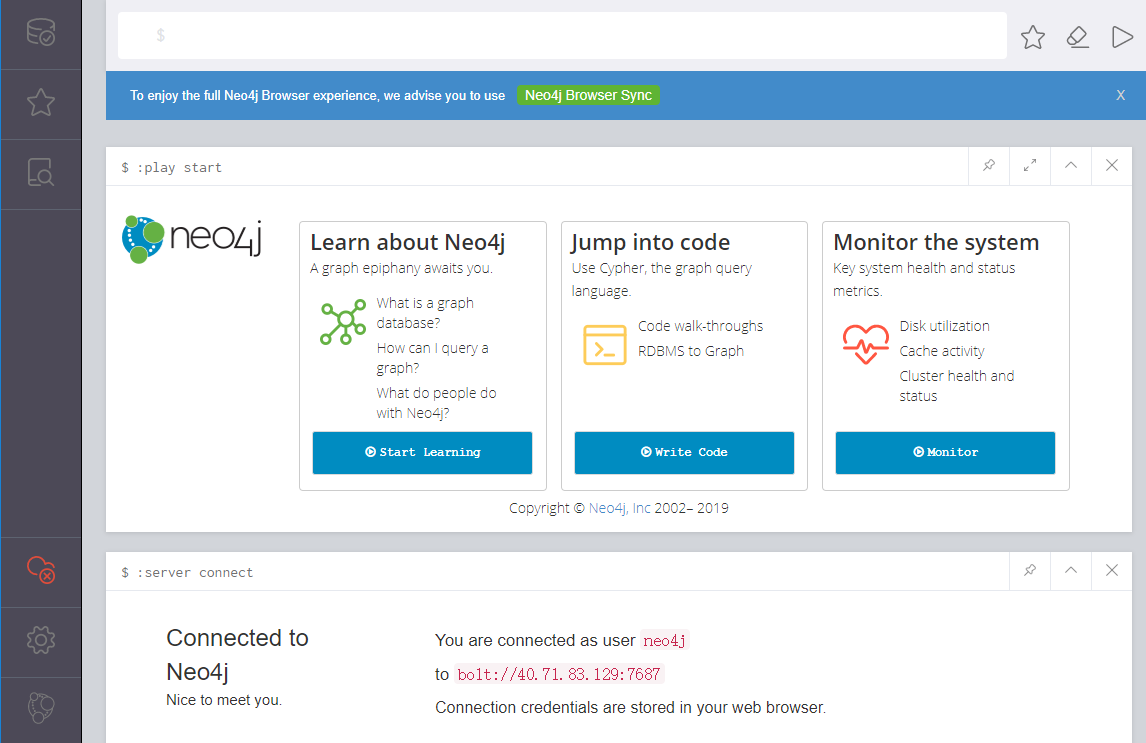Image resolution: width=1146 pixels, height=743 pixels.
Task: Favorite the current query with the star
Action: 1032,37
